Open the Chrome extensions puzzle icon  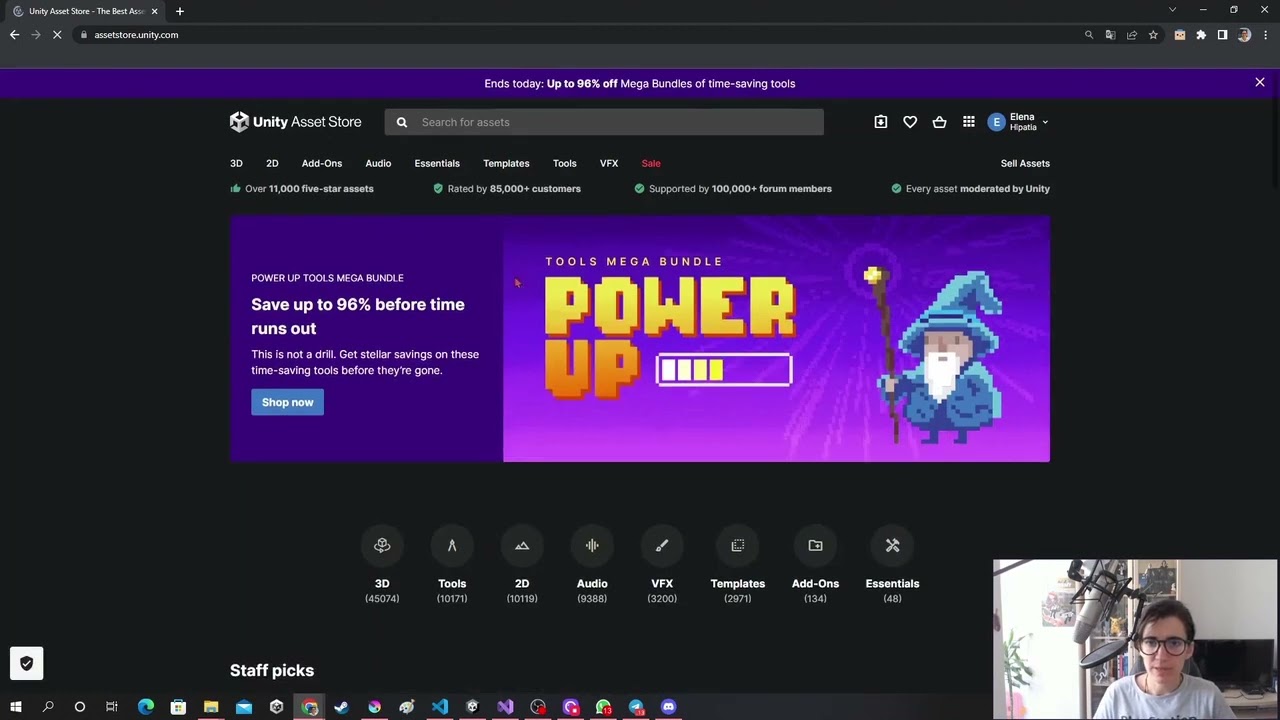point(1201,35)
